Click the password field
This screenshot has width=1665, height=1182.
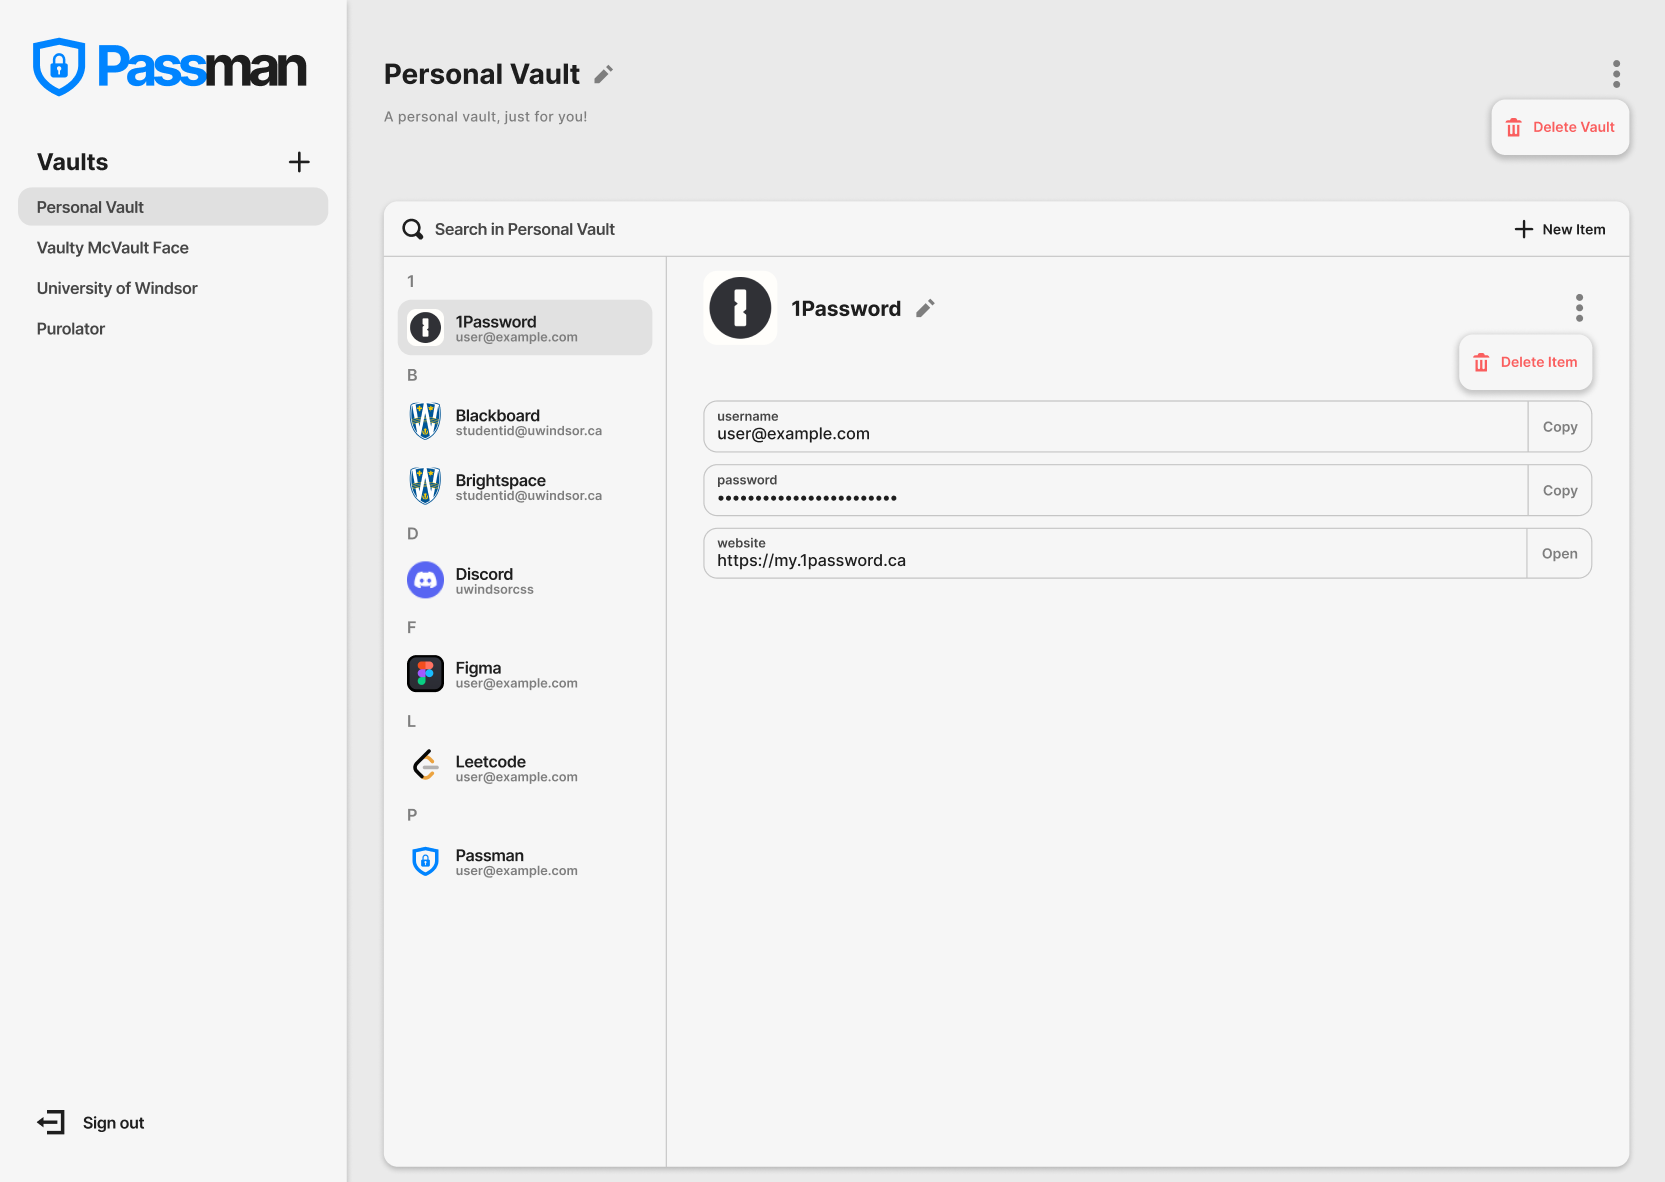(x=1116, y=491)
